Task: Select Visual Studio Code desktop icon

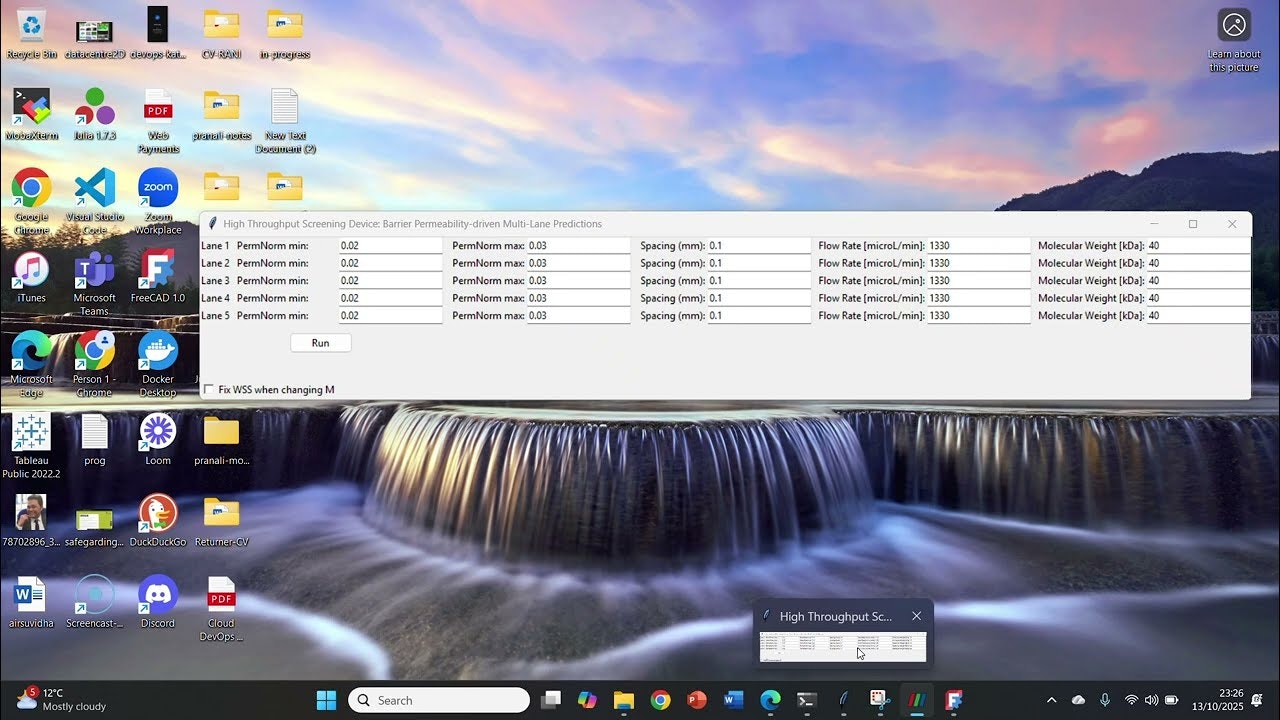Action: [95, 189]
